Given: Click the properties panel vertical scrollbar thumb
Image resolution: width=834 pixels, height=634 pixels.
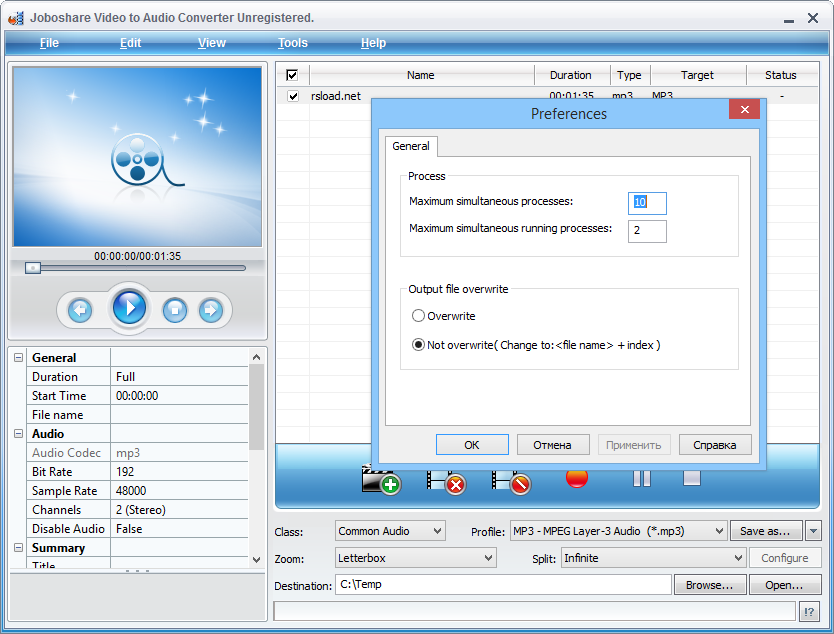Looking at the screenshot, I should click(x=256, y=408).
